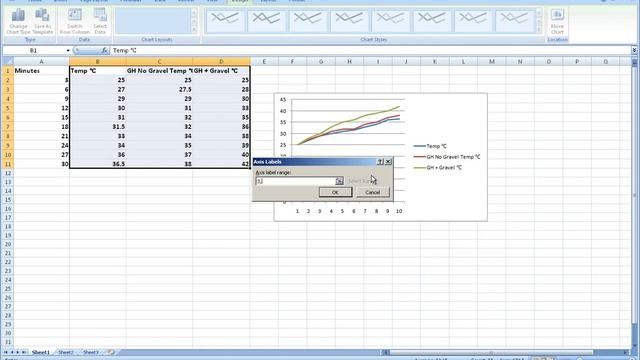Image resolution: width=640 pixels, height=360 pixels.
Task: Select the fifth chart style thumbnail
Action: click(x=391, y=21)
